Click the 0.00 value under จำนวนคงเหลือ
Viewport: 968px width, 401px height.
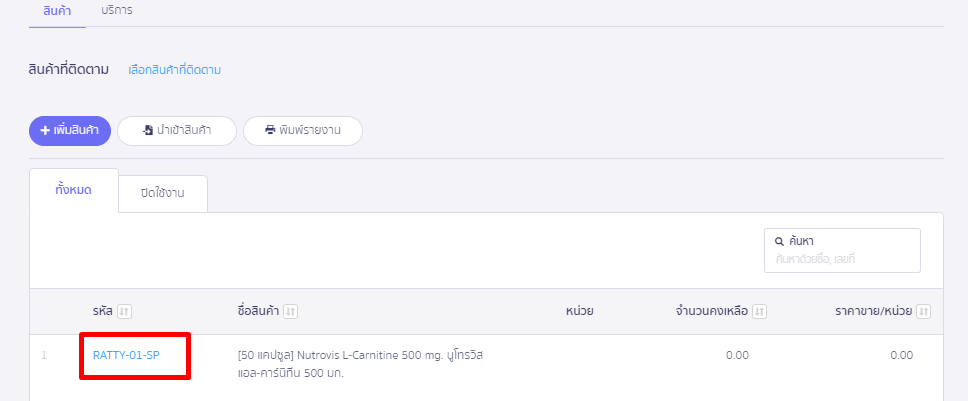pyautogui.click(x=736, y=355)
